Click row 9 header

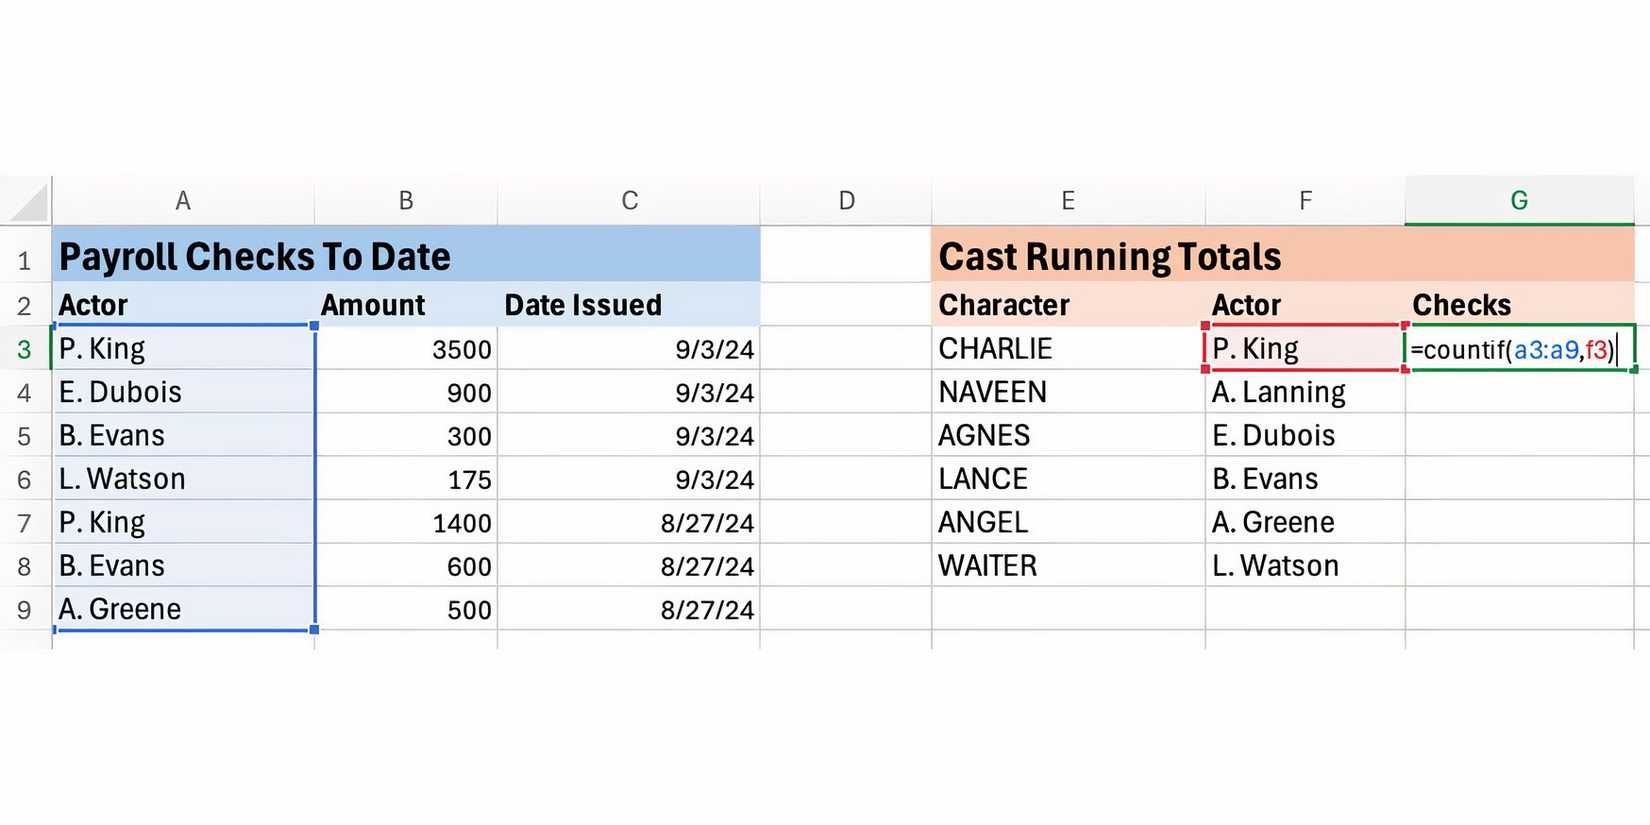coord(24,610)
